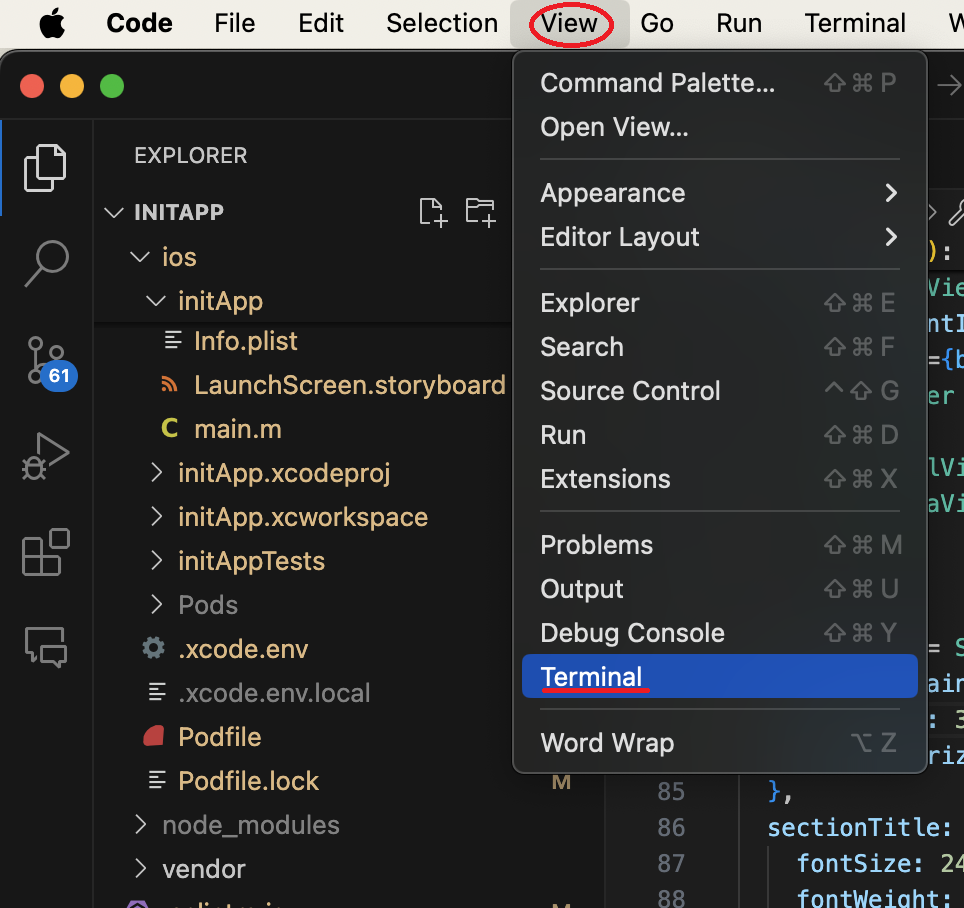Choose Output in the View menu
The image size is (964, 908).
[x=719, y=589]
